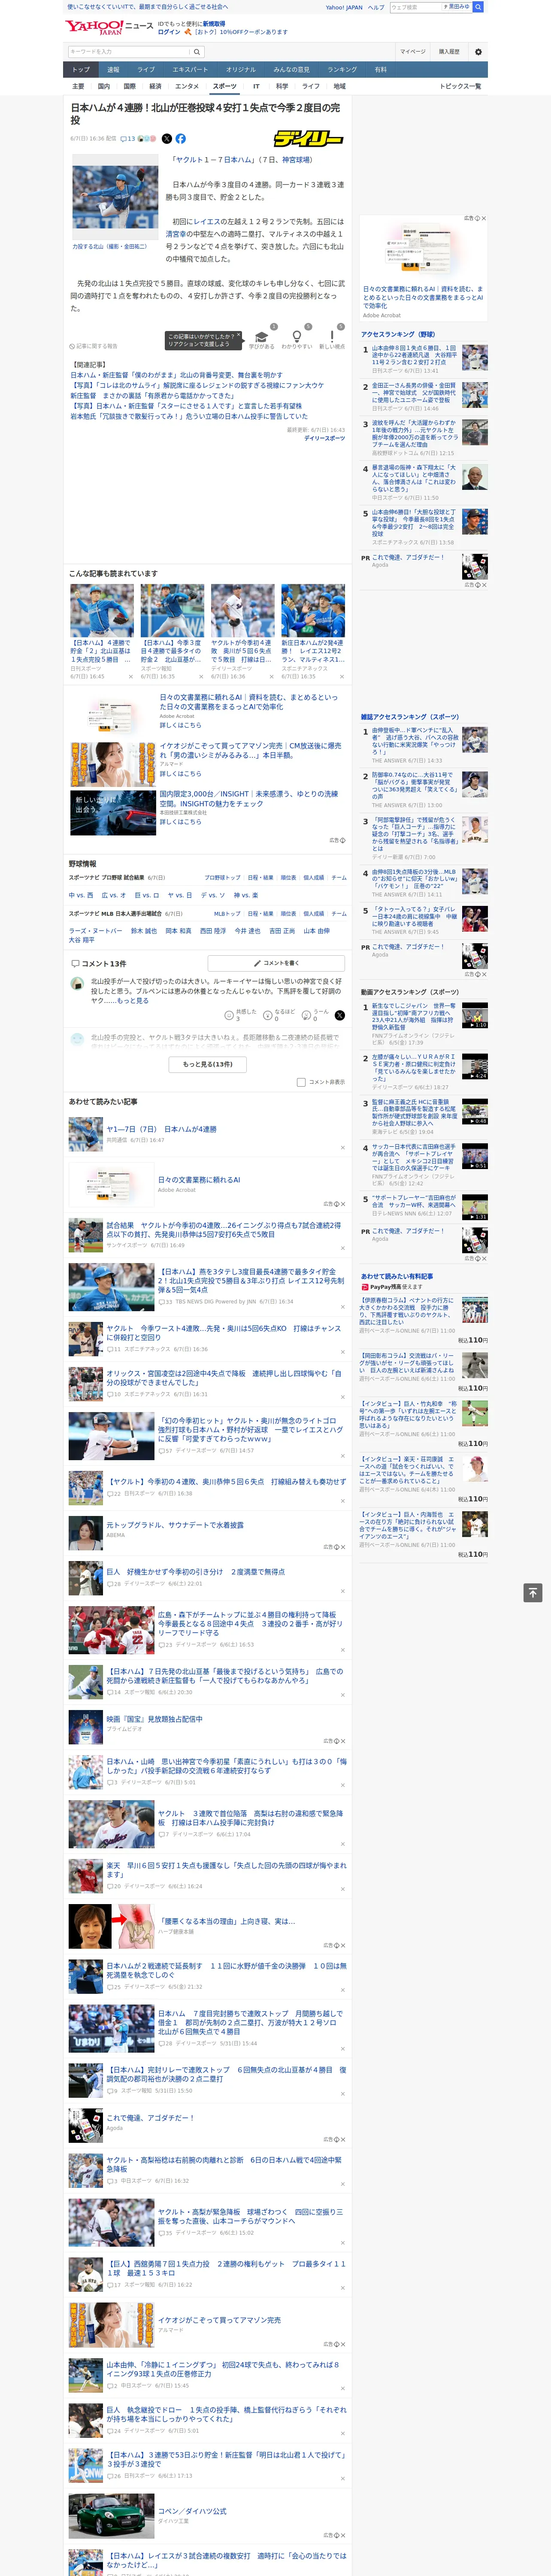Viewport: 551px width, 2576px height.
Task: Click the keyword search magnifier icon
Action: click(197, 52)
